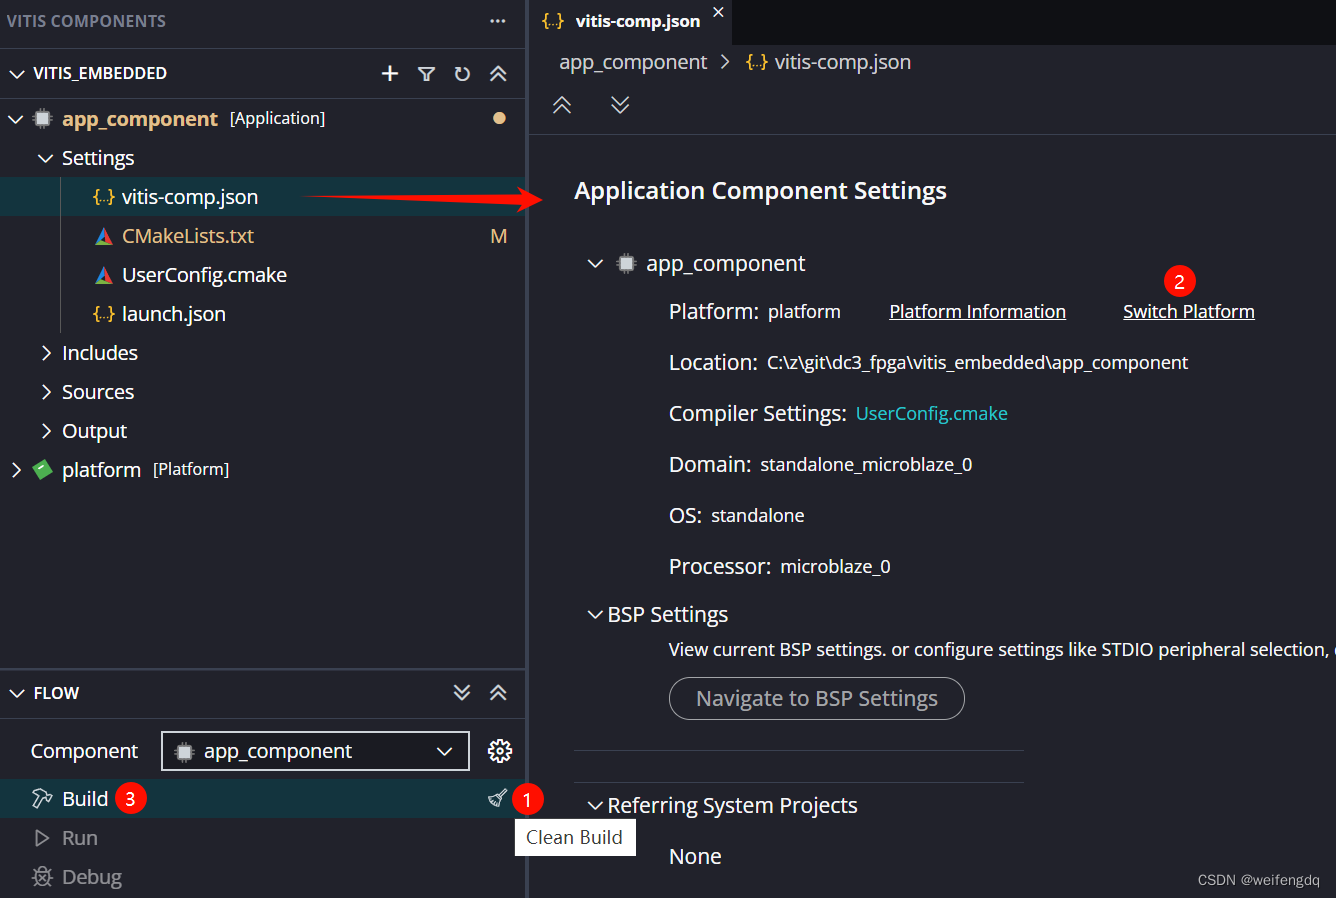Expand the Output folder

pos(46,431)
